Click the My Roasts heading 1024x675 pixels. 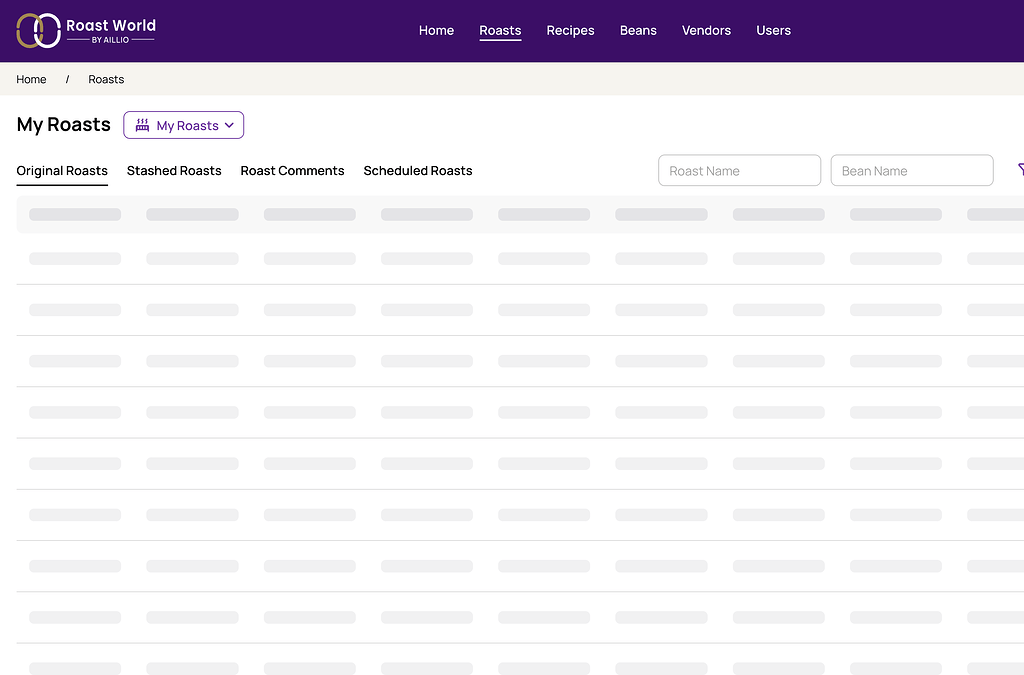(x=63, y=124)
